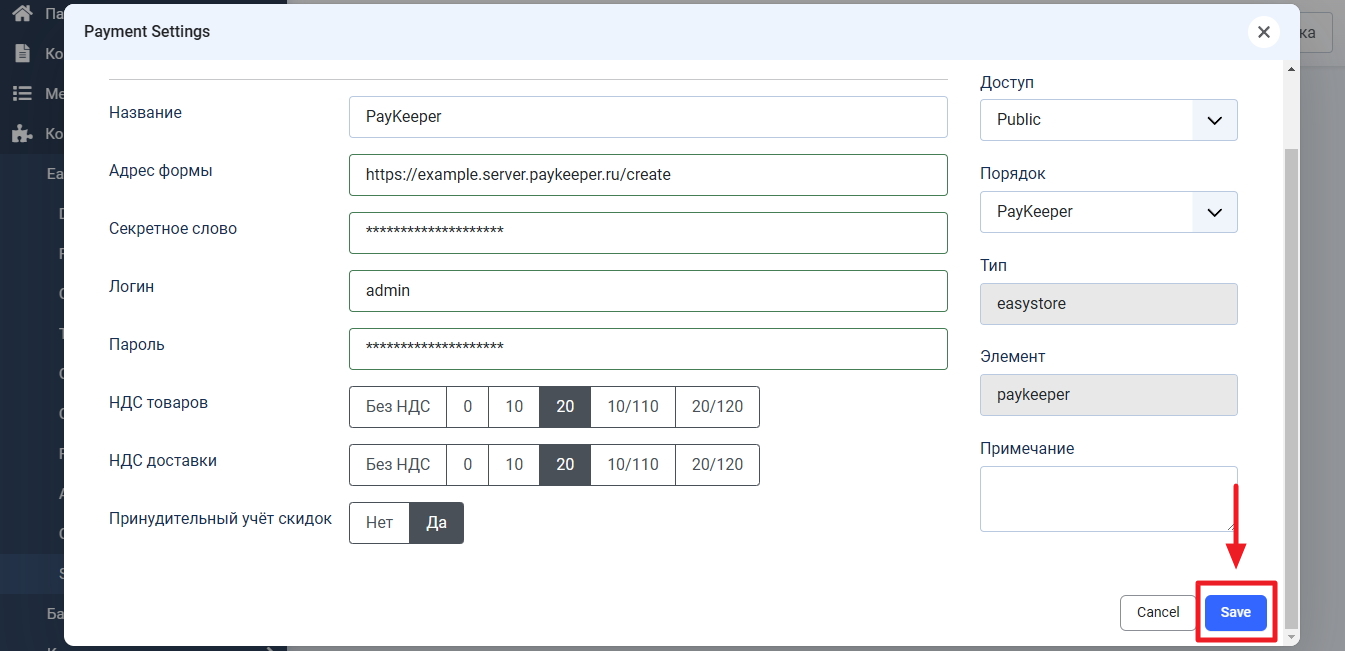This screenshot has height=651, width=1345.
Task: Save the payment settings
Action: [x=1235, y=612]
